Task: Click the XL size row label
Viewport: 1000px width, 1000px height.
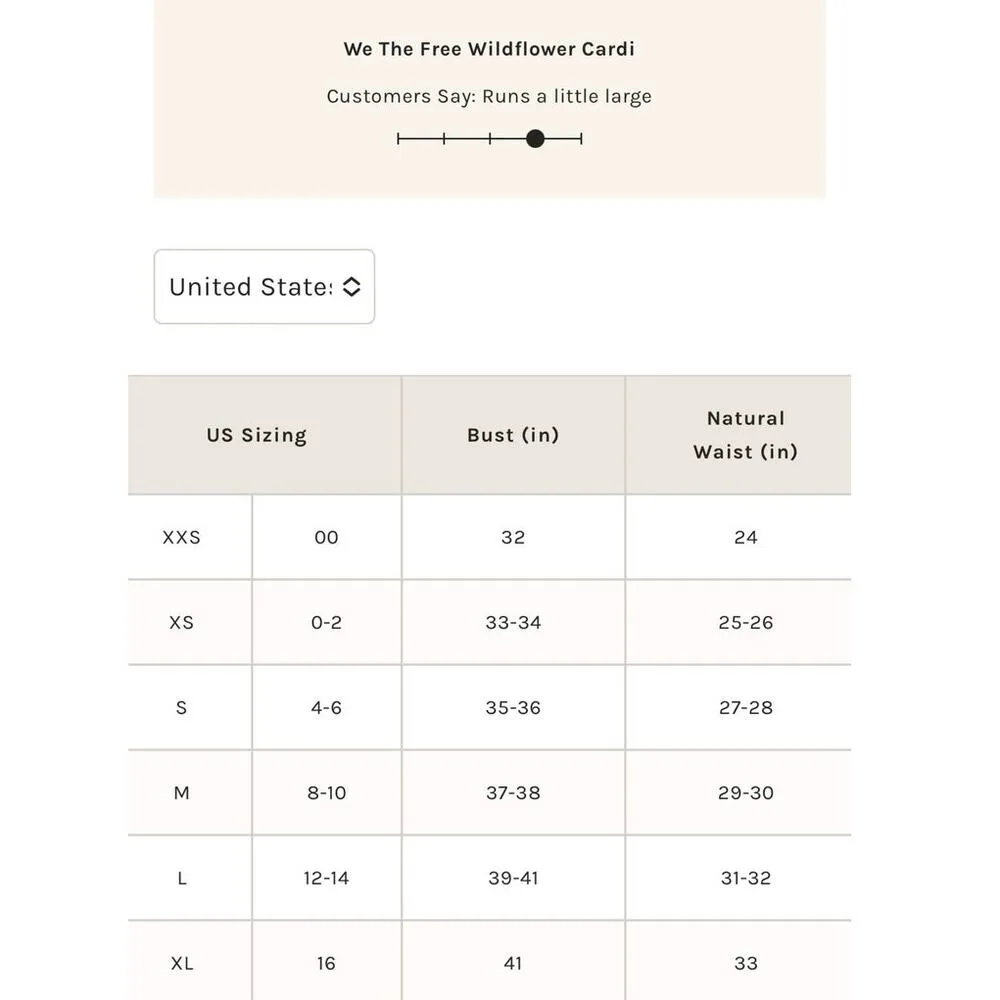Action: coord(182,963)
